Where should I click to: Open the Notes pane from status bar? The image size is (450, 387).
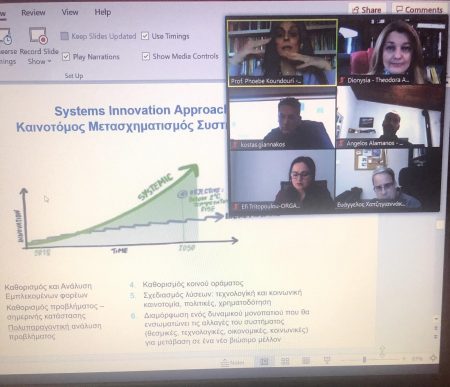[232, 363]
